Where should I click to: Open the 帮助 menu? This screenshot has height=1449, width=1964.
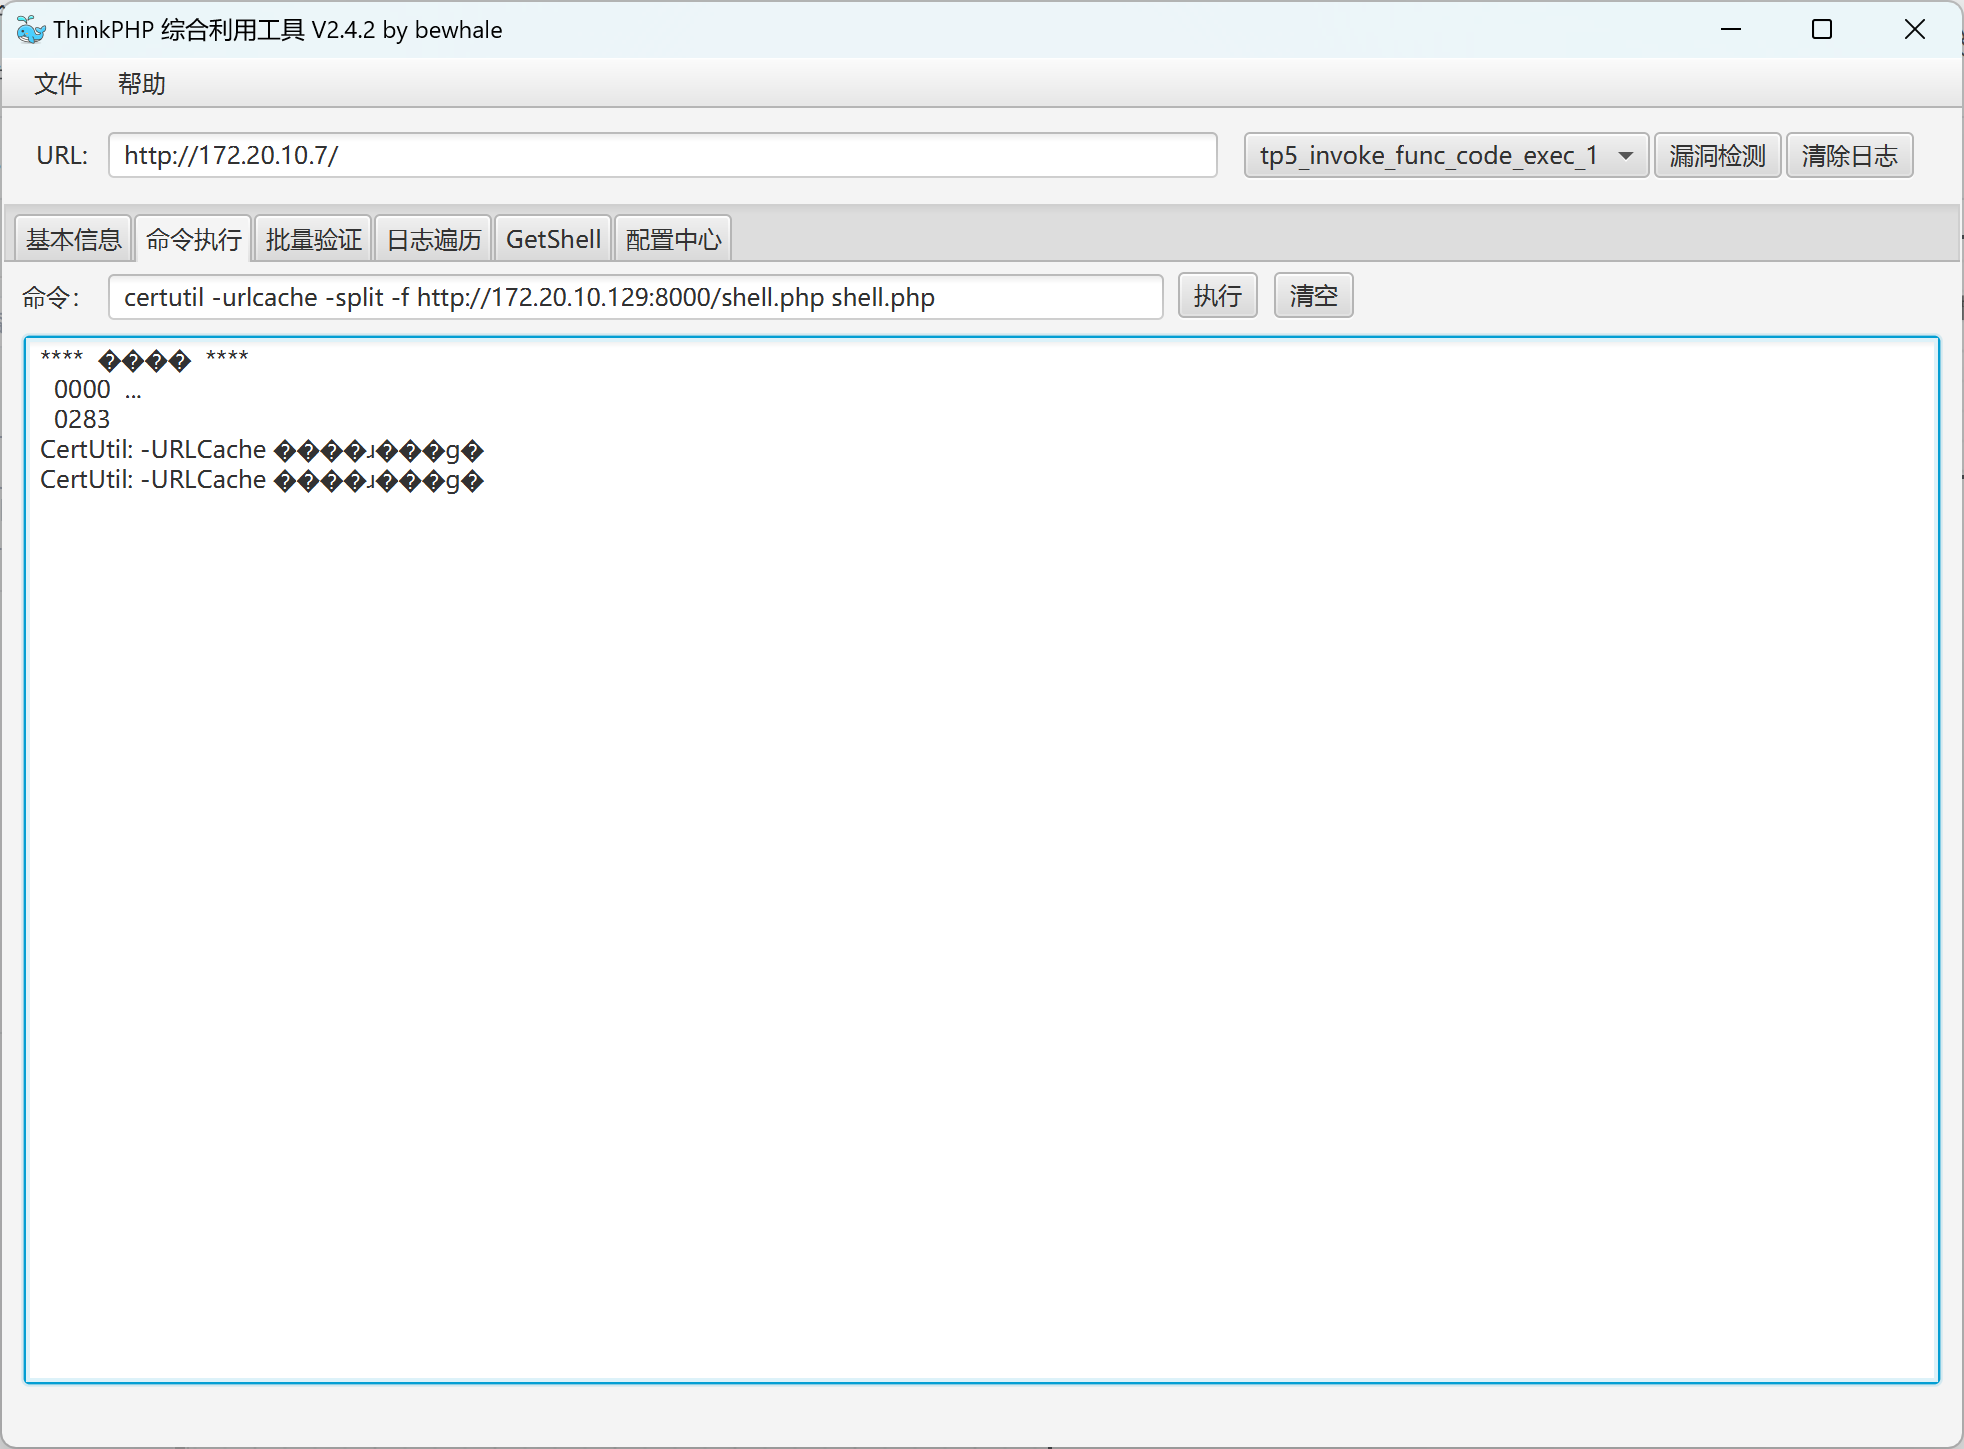pos(141,84)
